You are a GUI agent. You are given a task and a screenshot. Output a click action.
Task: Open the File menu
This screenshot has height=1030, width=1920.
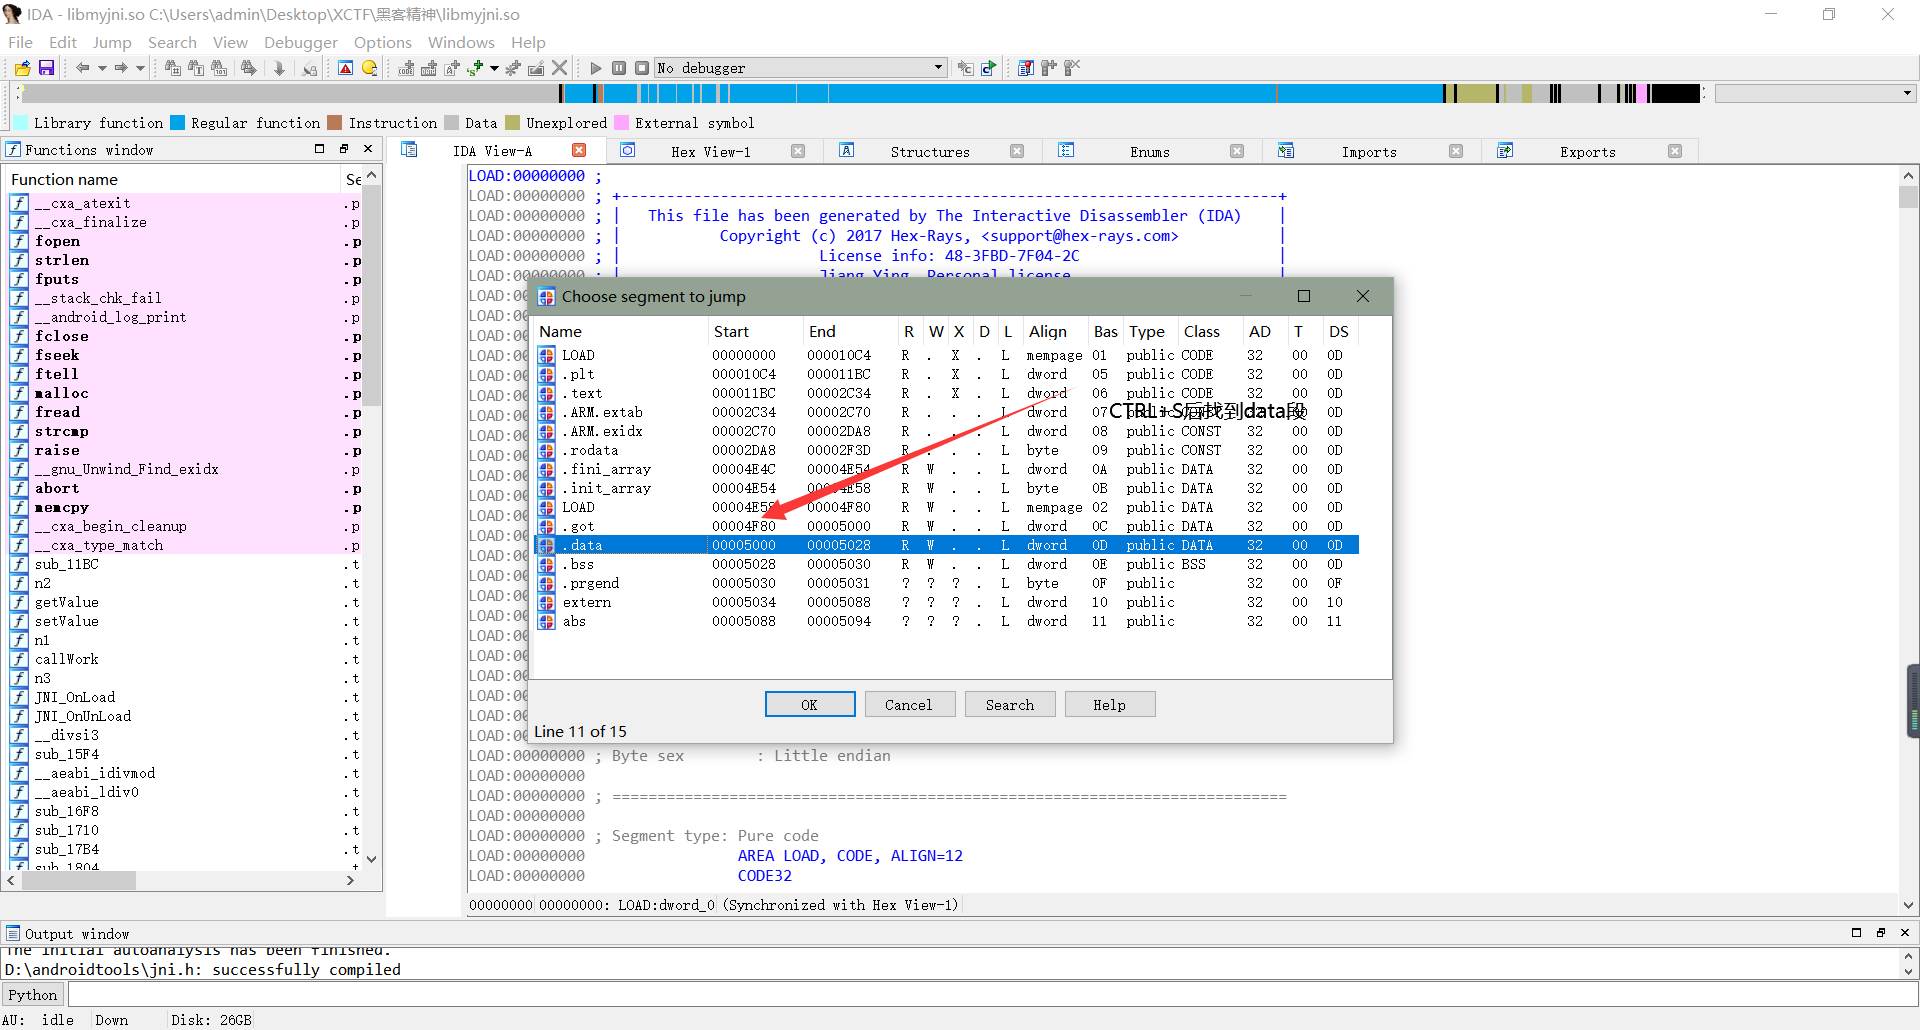[x=20, y=42]
